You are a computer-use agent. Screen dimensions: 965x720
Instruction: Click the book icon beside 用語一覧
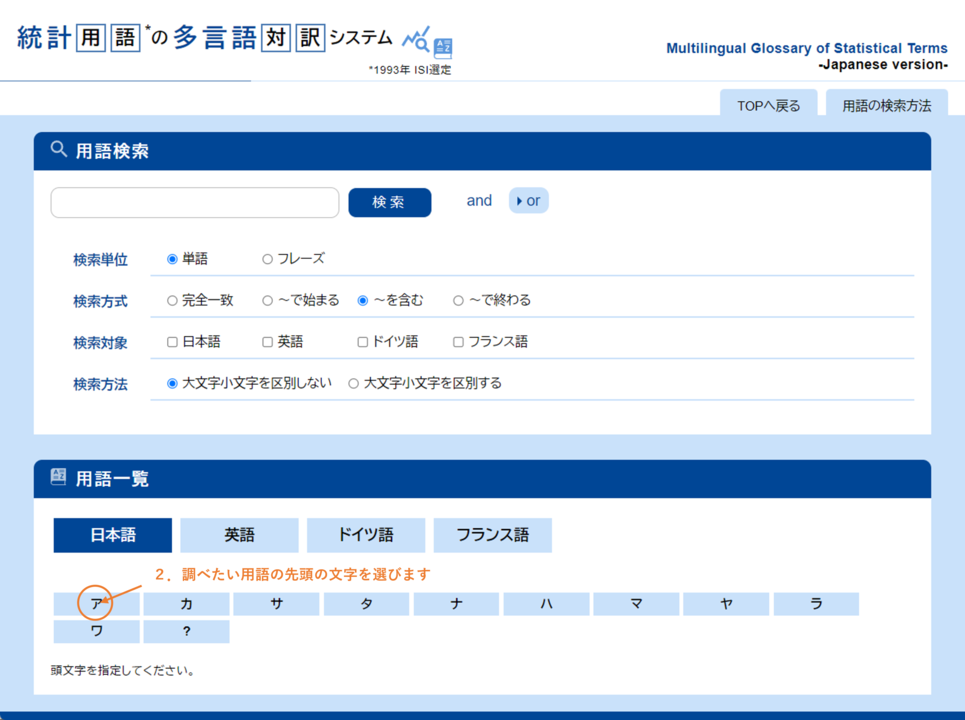point(59,478)
